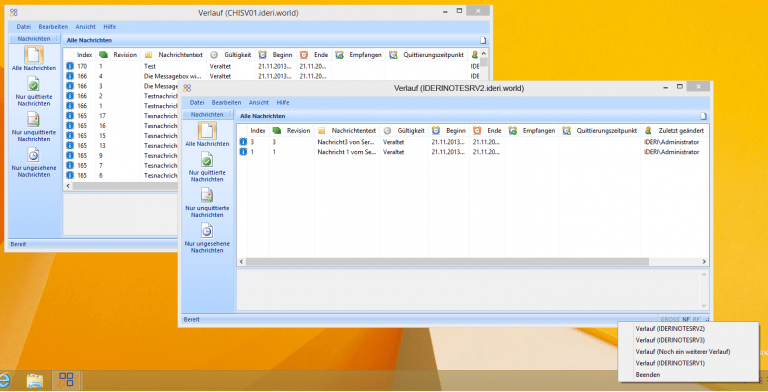Open Hilfe menu in CHISV01 window
The height and width of the screenshot is (392, 768).
coord(109,26)
